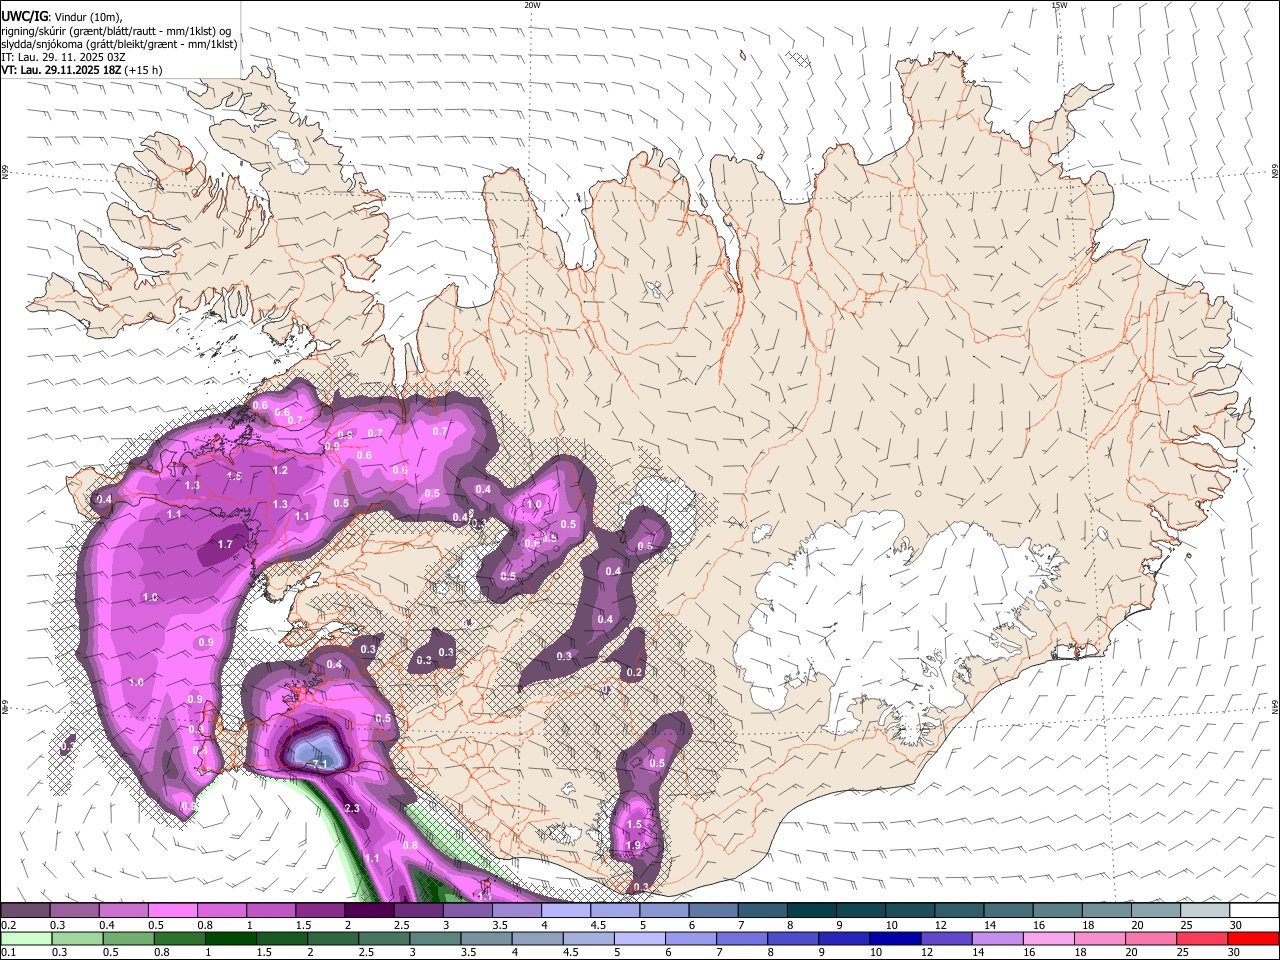Image resolution: width=1280 pixels, height=960 pixels.
Task: Pick the violet 12 swatch, lower legend row
Action: click(x=947, y=939)
